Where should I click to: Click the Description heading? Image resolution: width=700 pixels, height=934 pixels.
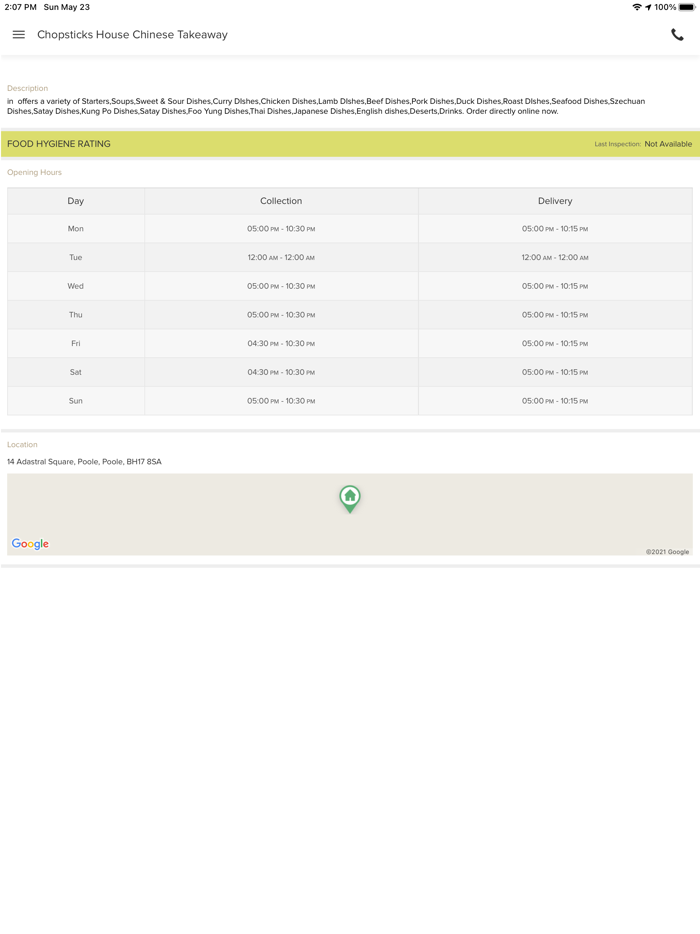[x=27, y=88]
